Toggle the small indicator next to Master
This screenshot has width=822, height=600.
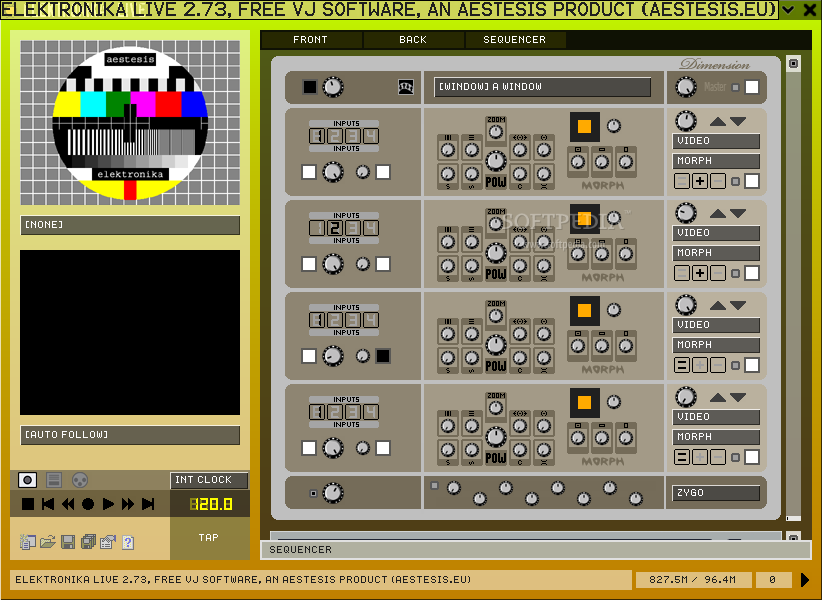click(x=736, y=88)
